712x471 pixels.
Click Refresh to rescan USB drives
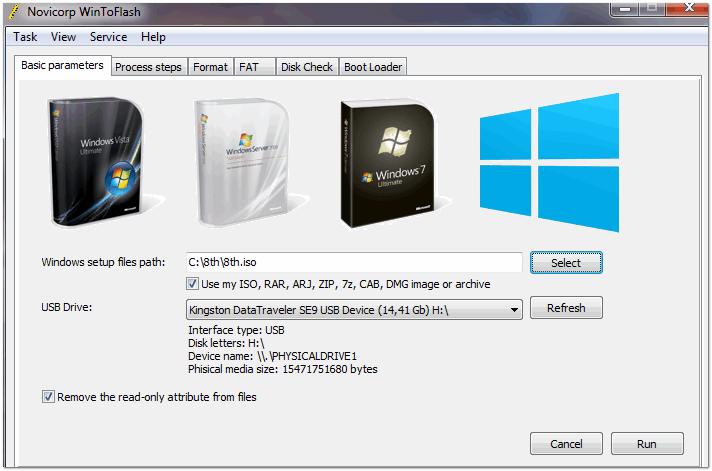click(566, 308)
